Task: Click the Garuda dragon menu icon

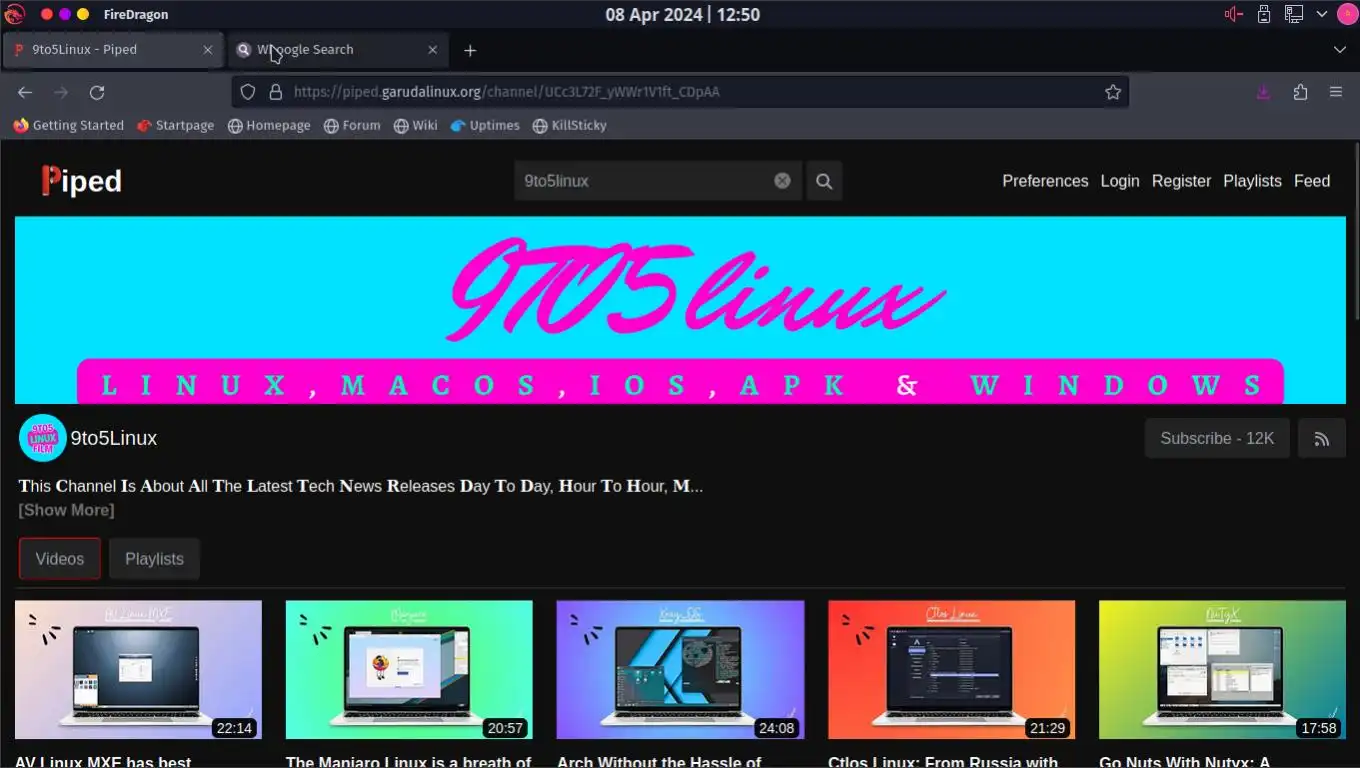Action: 14,14
